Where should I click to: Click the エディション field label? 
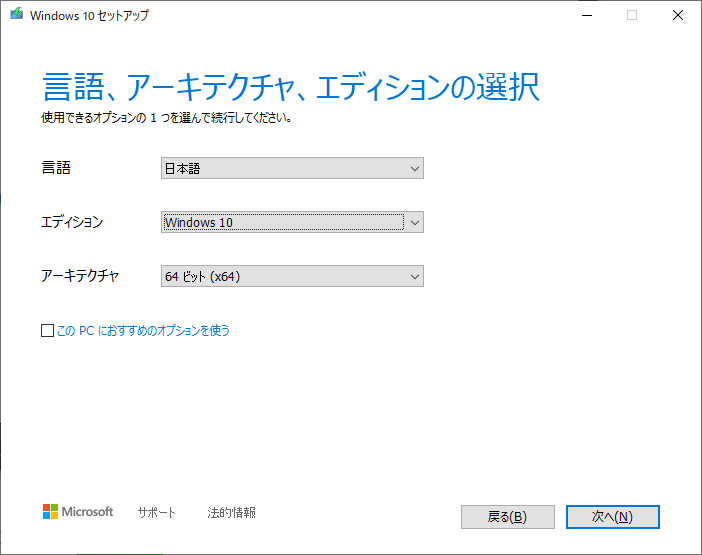point(72,222)
